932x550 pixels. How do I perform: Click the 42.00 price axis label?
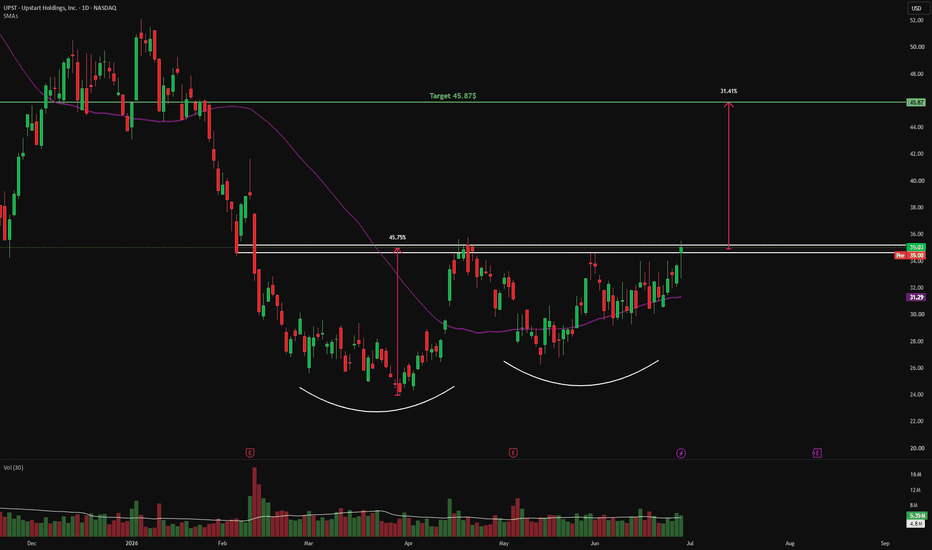917,154
